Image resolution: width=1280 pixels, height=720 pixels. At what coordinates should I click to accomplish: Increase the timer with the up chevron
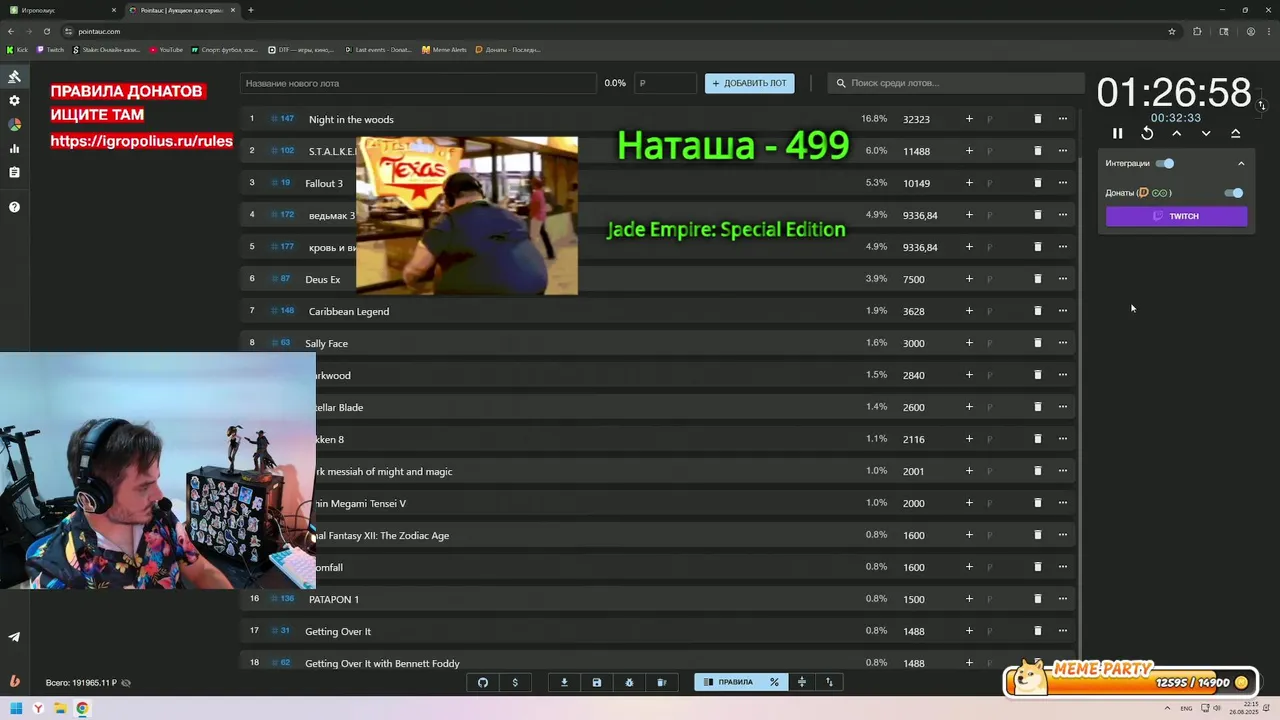click(x=1176, y=133)
